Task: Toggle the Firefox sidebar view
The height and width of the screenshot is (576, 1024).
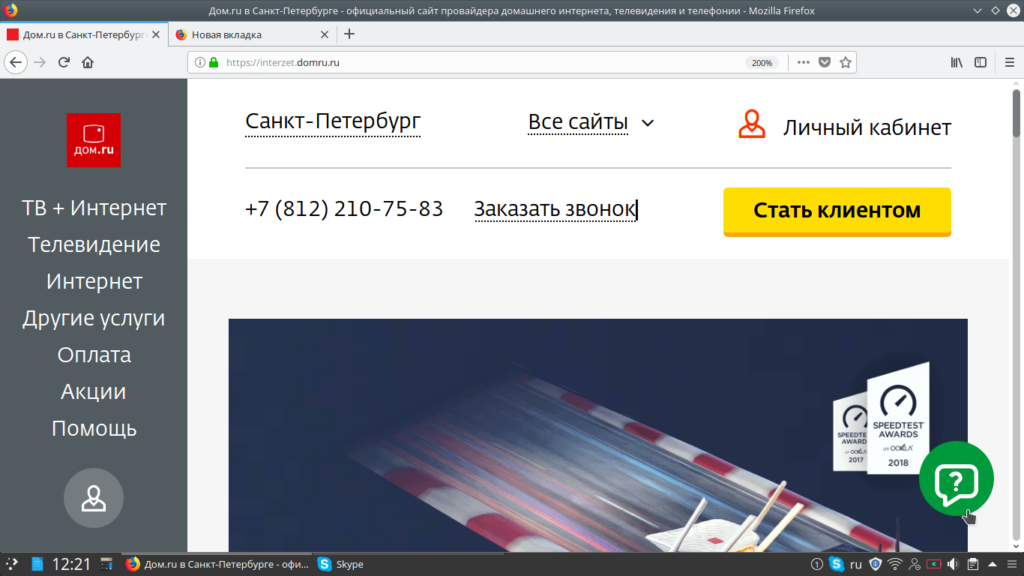Action: tap(981, 62)
